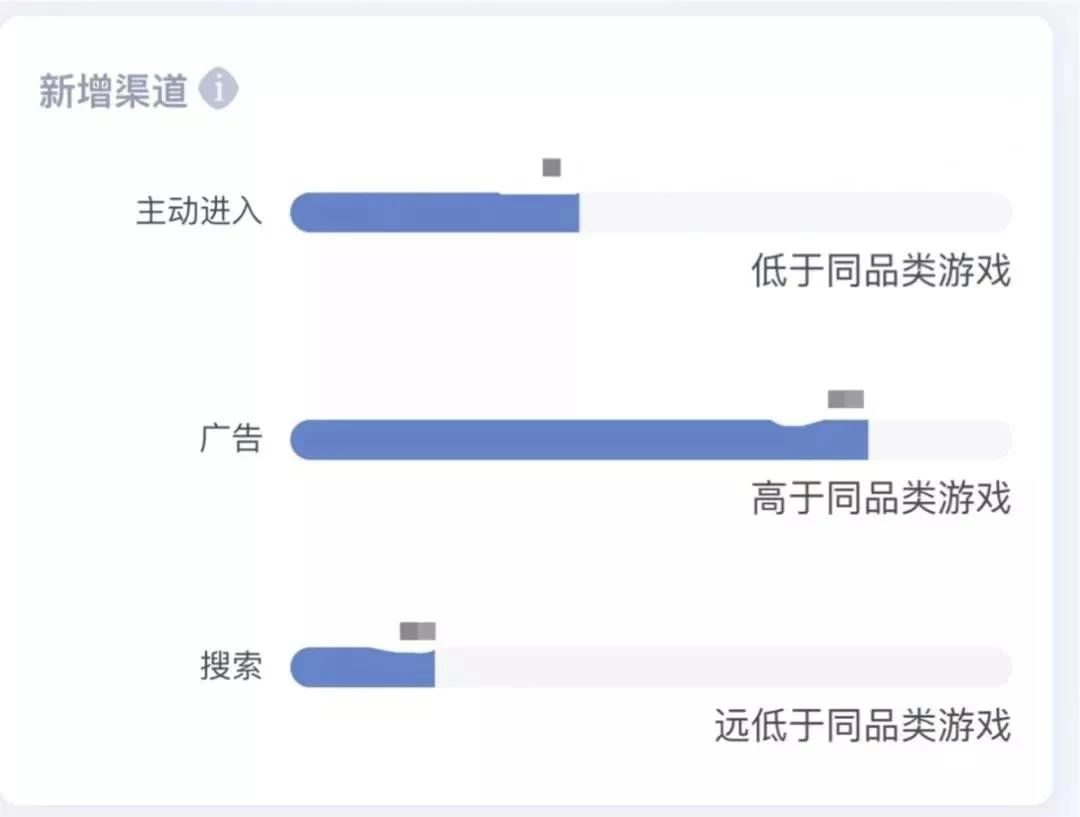The height and width of the screenshot is (817, 1080).
Task: Click the right end of 搜索 bar track
Action: (1000, 667)
